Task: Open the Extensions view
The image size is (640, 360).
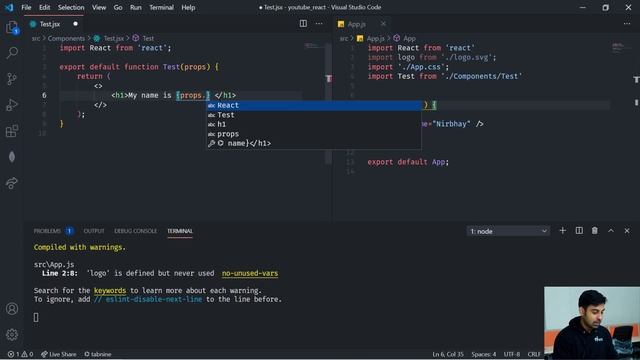Action: pyautogui.click(x=12, y=131)
